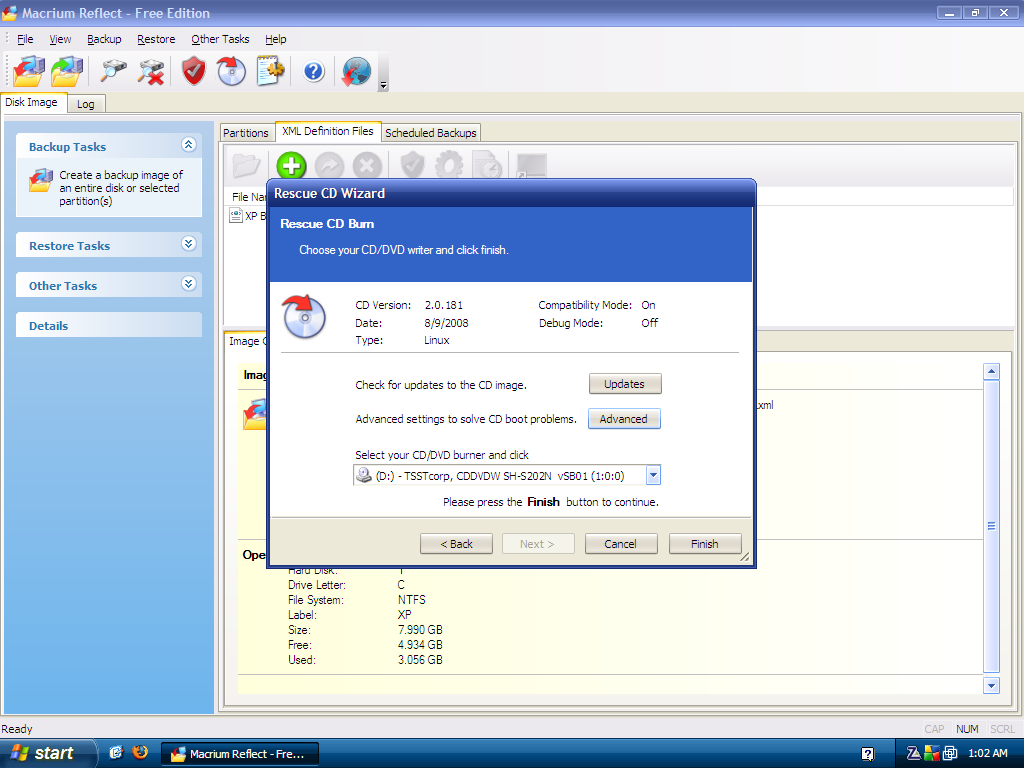The height and width of the screenshot is (768, 1024).
Task: Collapse the Backup Tasks panel
Action: [189, 145]
